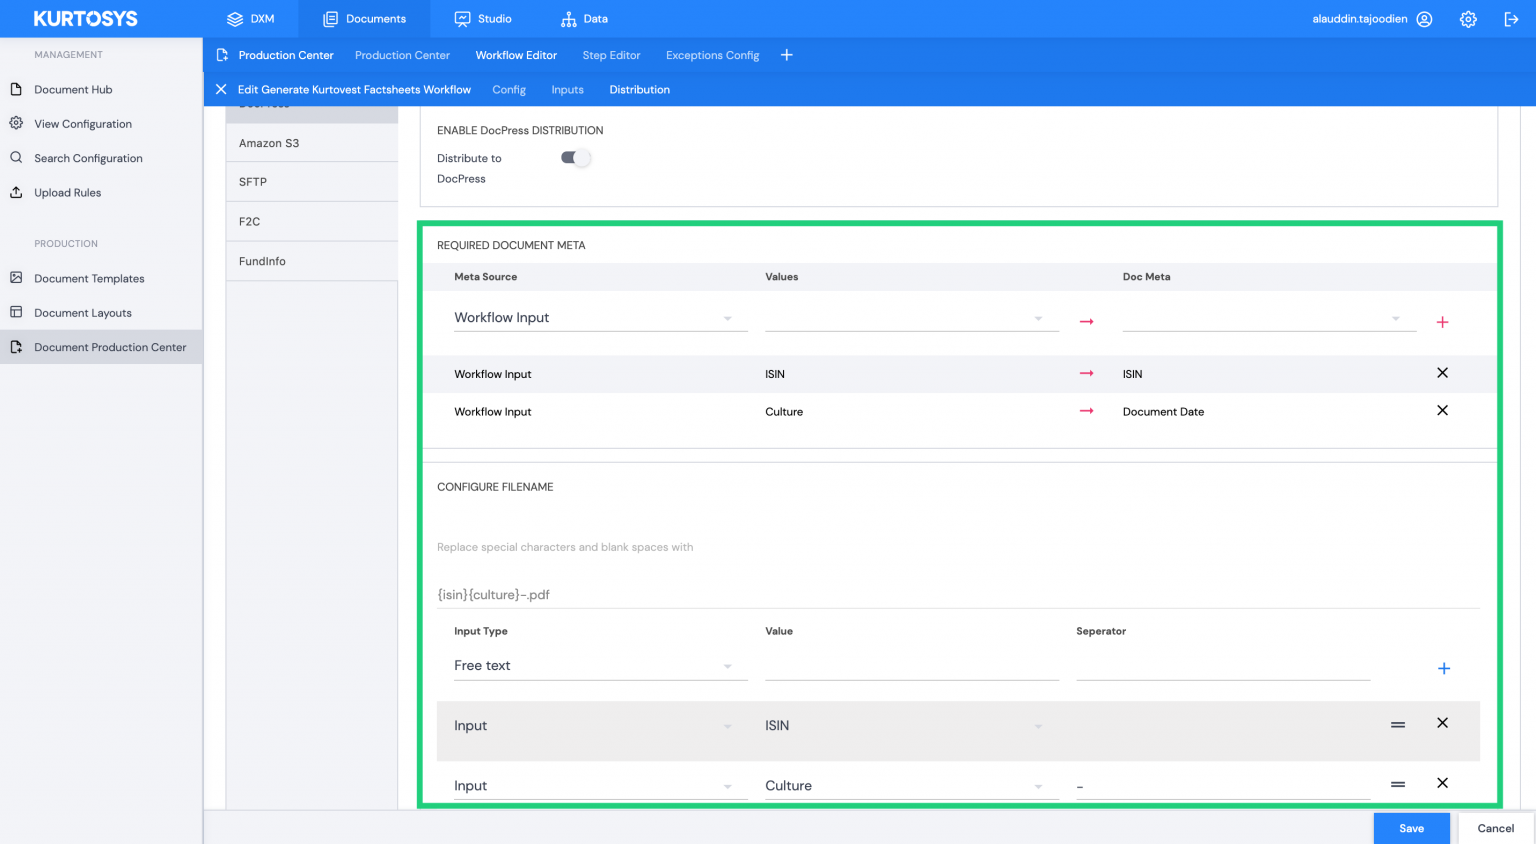Add filename part with blue plus

pyautogui.click(x=1443, y=668)
